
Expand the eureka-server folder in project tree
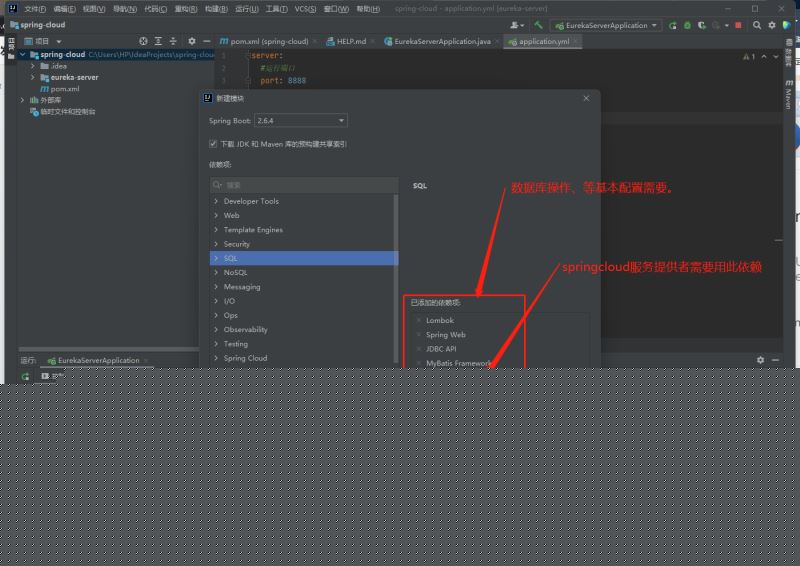pos(33,77)
